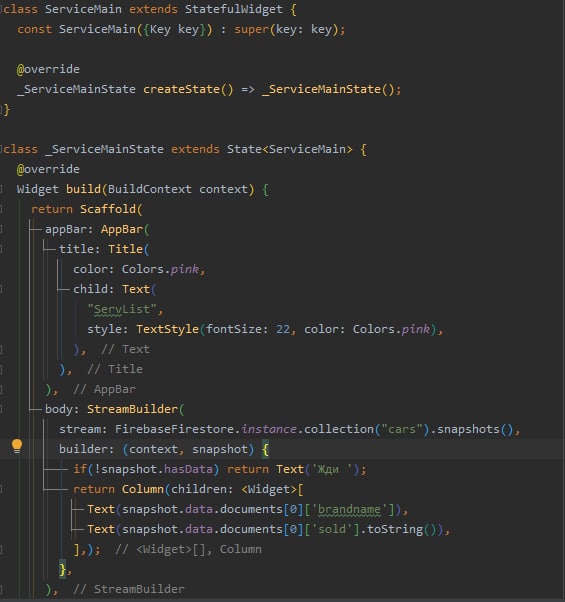Click the number 22 font size value
This screenshot has width=565, height=602.
[283, 329]
